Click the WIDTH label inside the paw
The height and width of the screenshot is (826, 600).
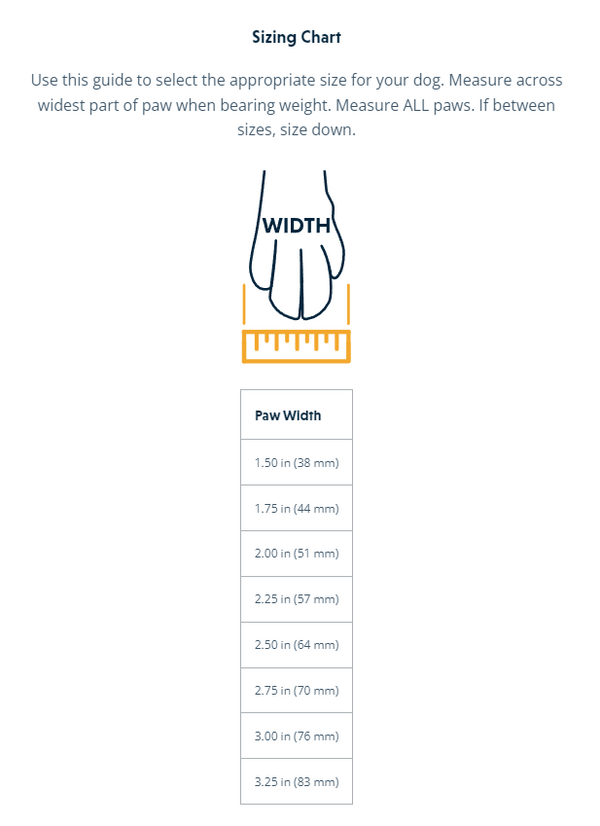pyautogui.click(x=296, y=226)
